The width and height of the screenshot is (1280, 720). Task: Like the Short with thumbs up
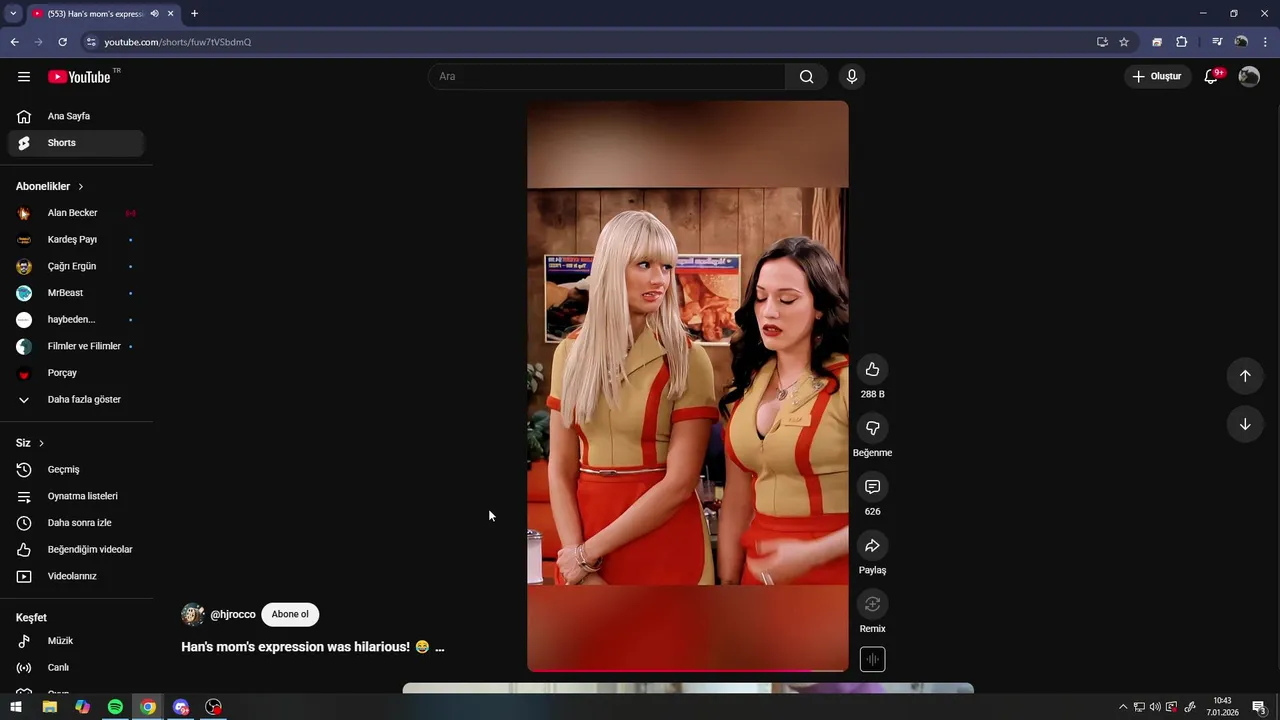tap(872, 369)
